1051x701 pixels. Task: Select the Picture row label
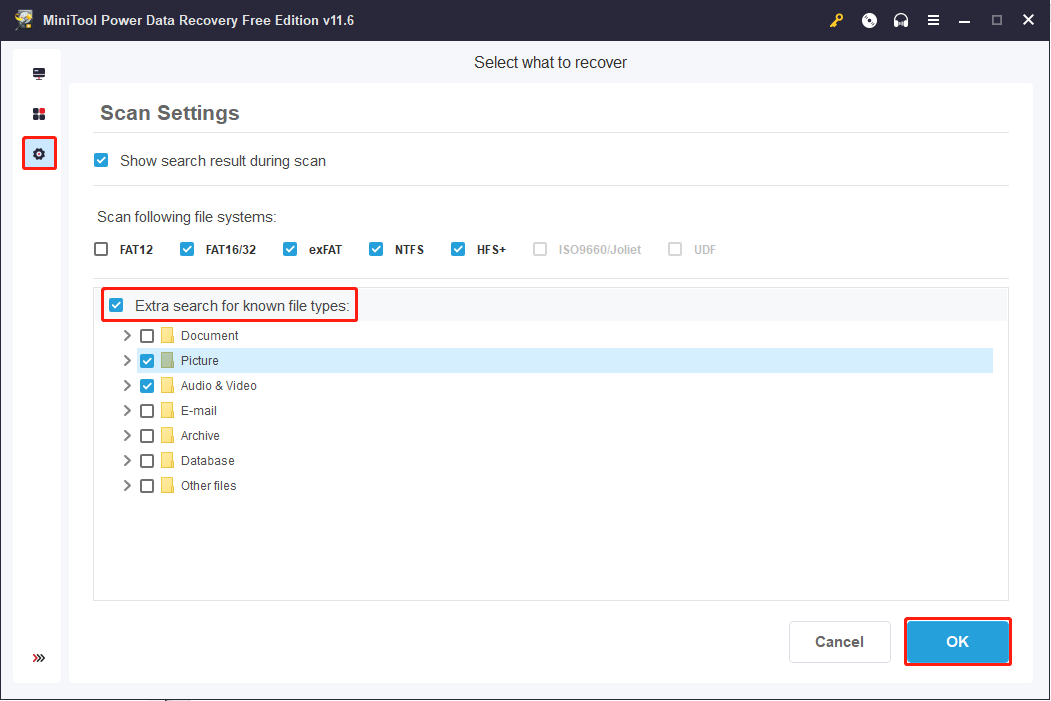(200, 361)
